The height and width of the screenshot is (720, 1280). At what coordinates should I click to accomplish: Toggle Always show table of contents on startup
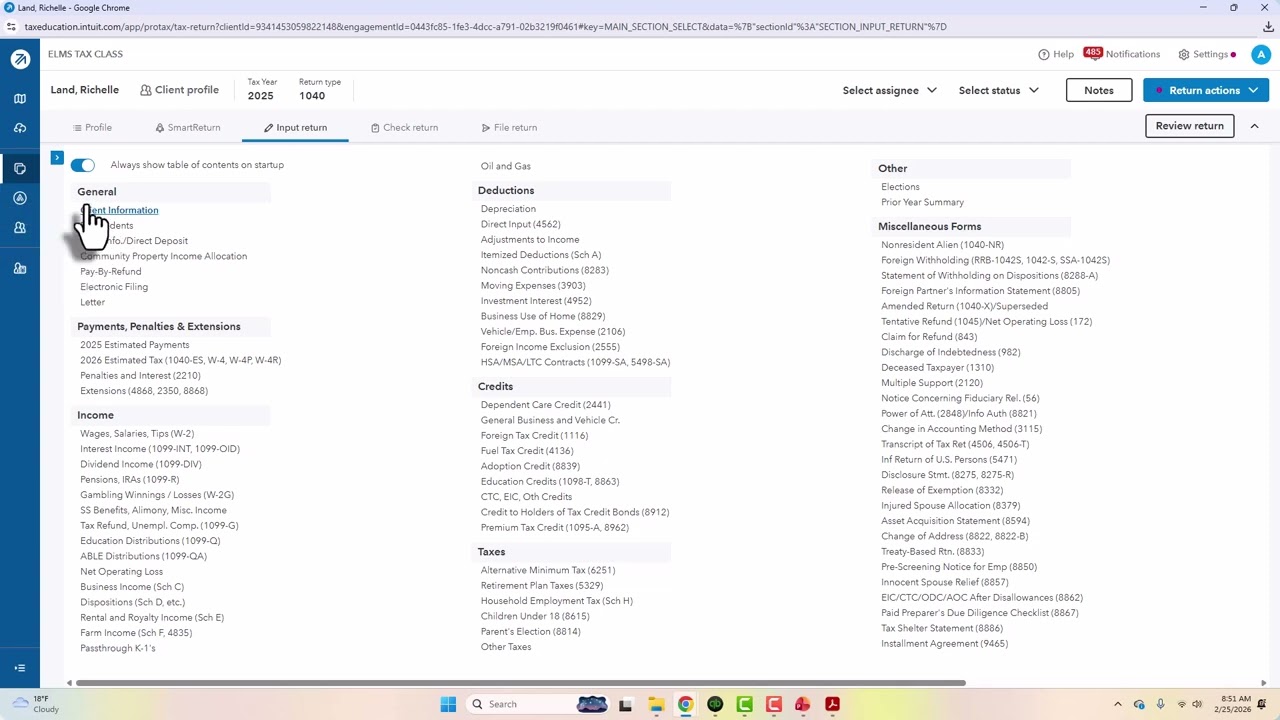[83, 165]
